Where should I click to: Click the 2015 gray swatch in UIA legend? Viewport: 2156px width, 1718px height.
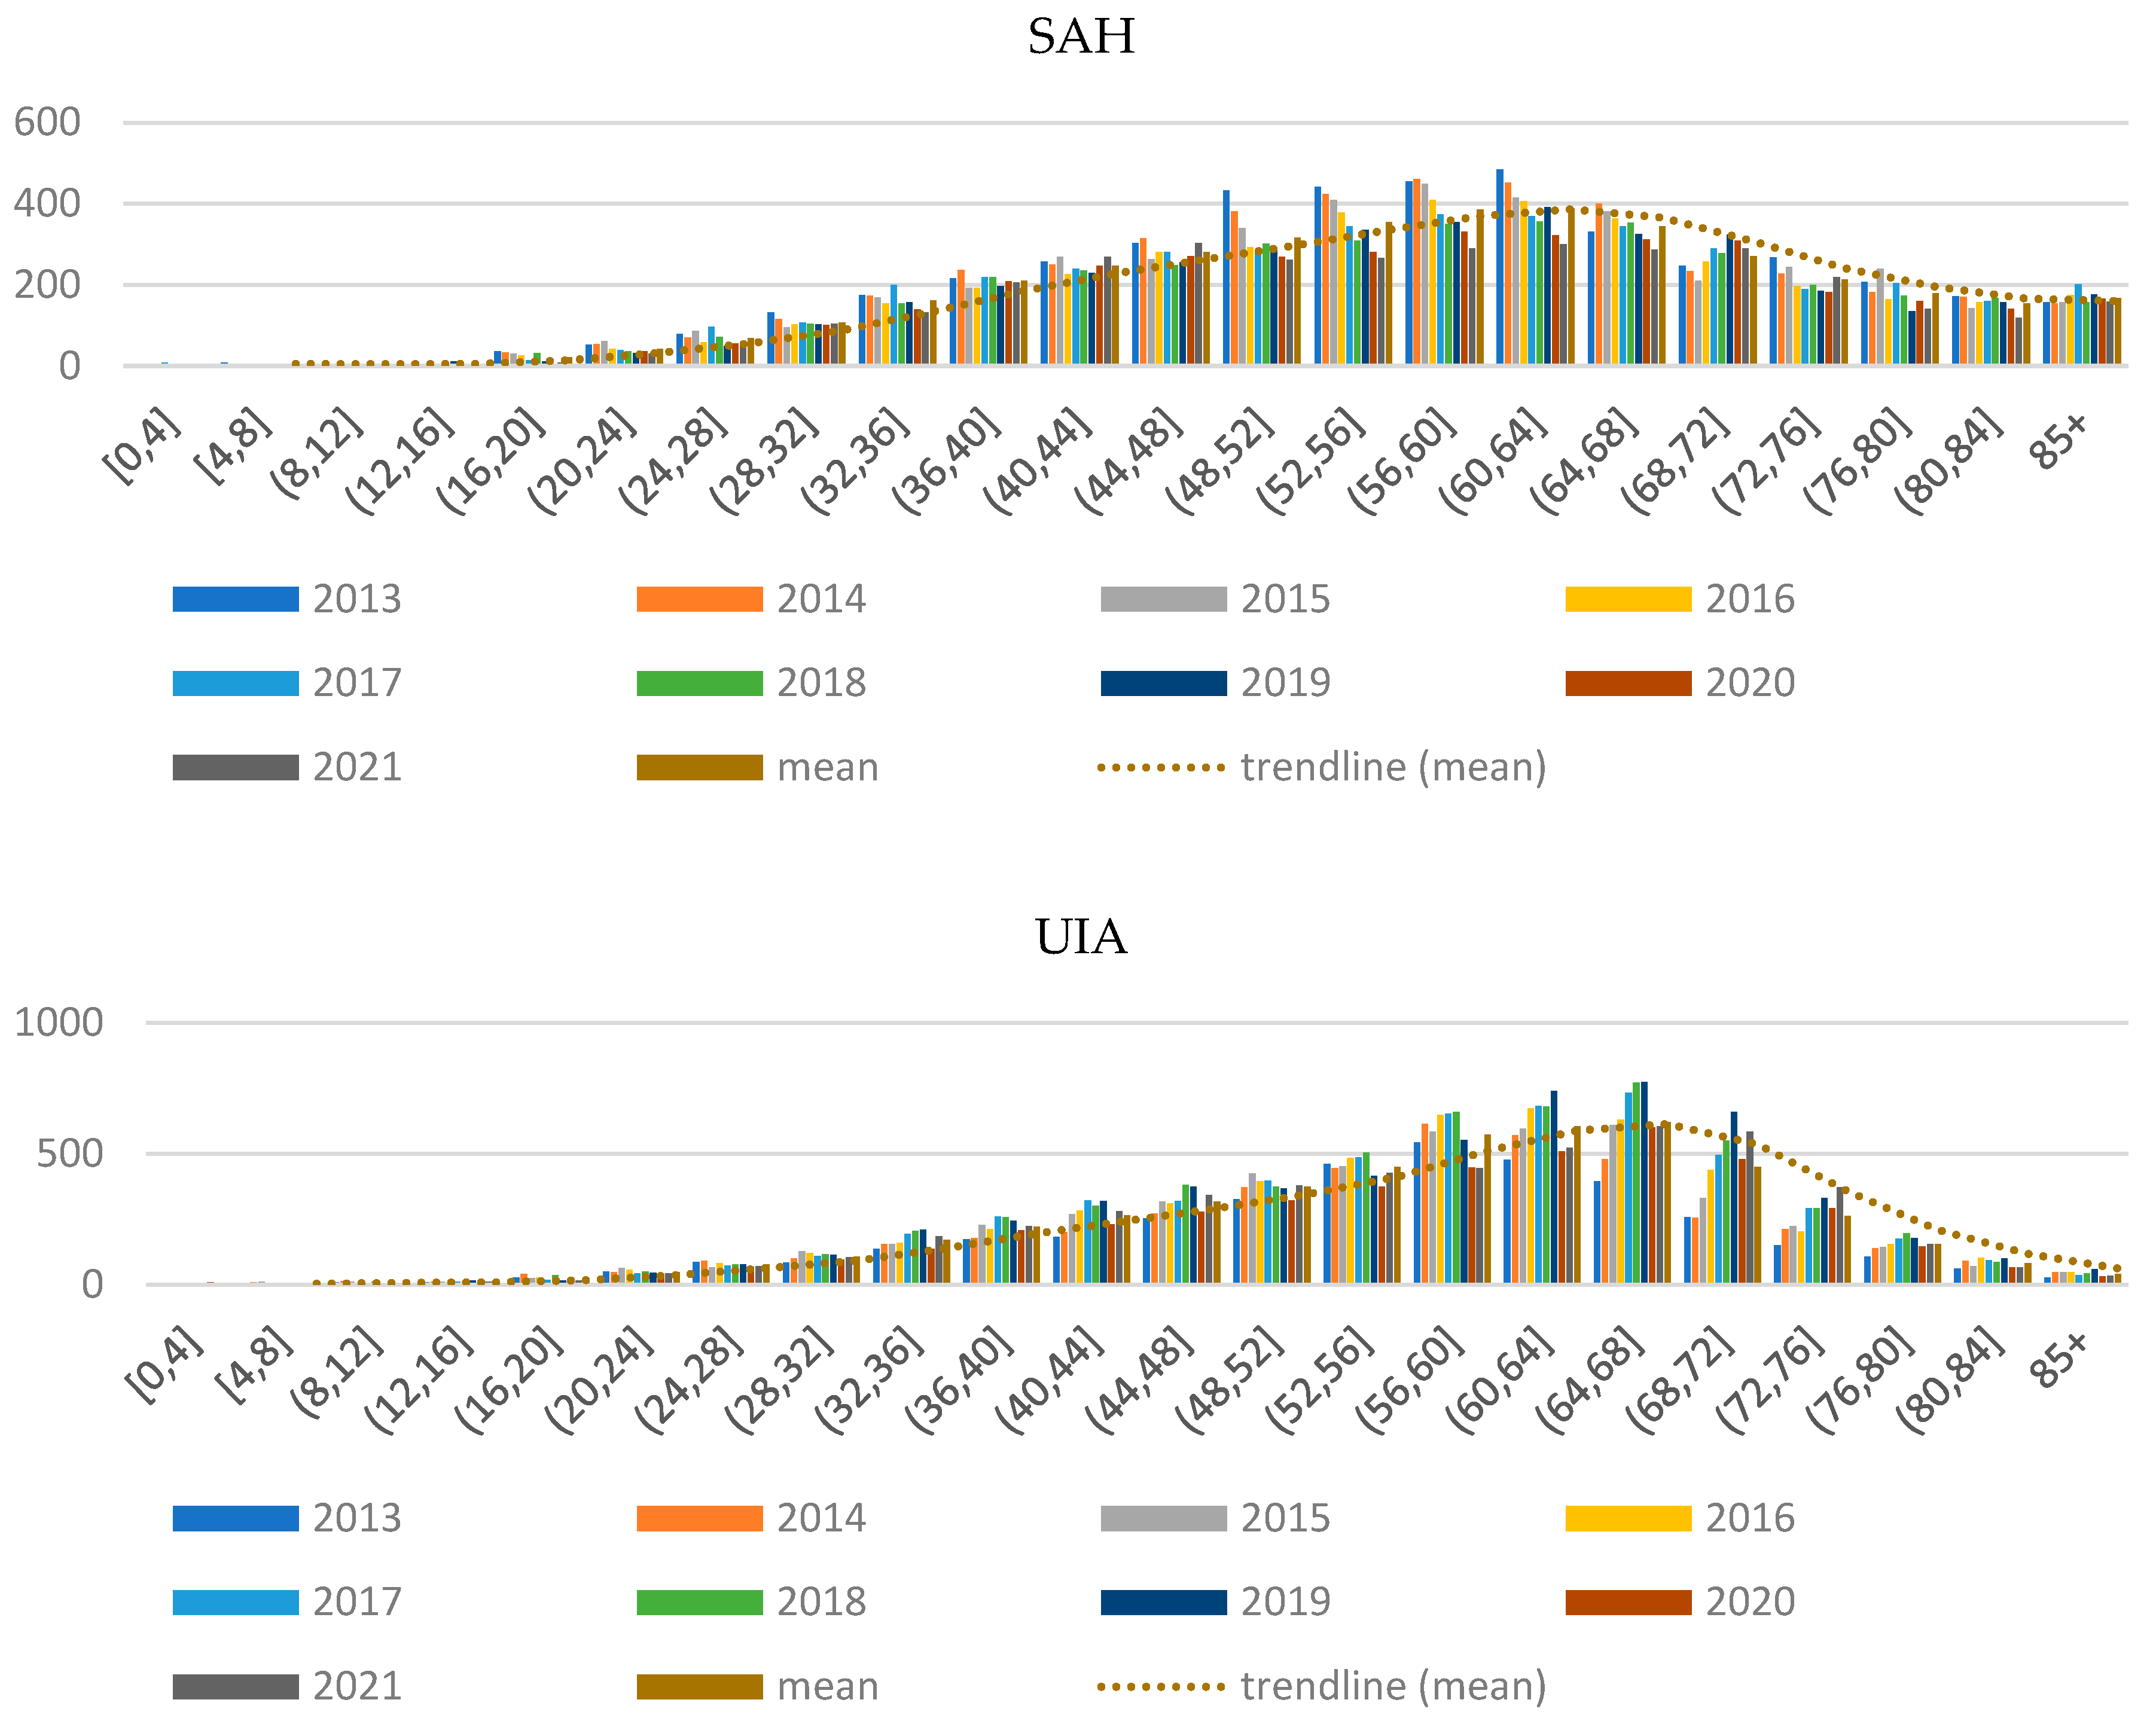pos(1163,1518)
